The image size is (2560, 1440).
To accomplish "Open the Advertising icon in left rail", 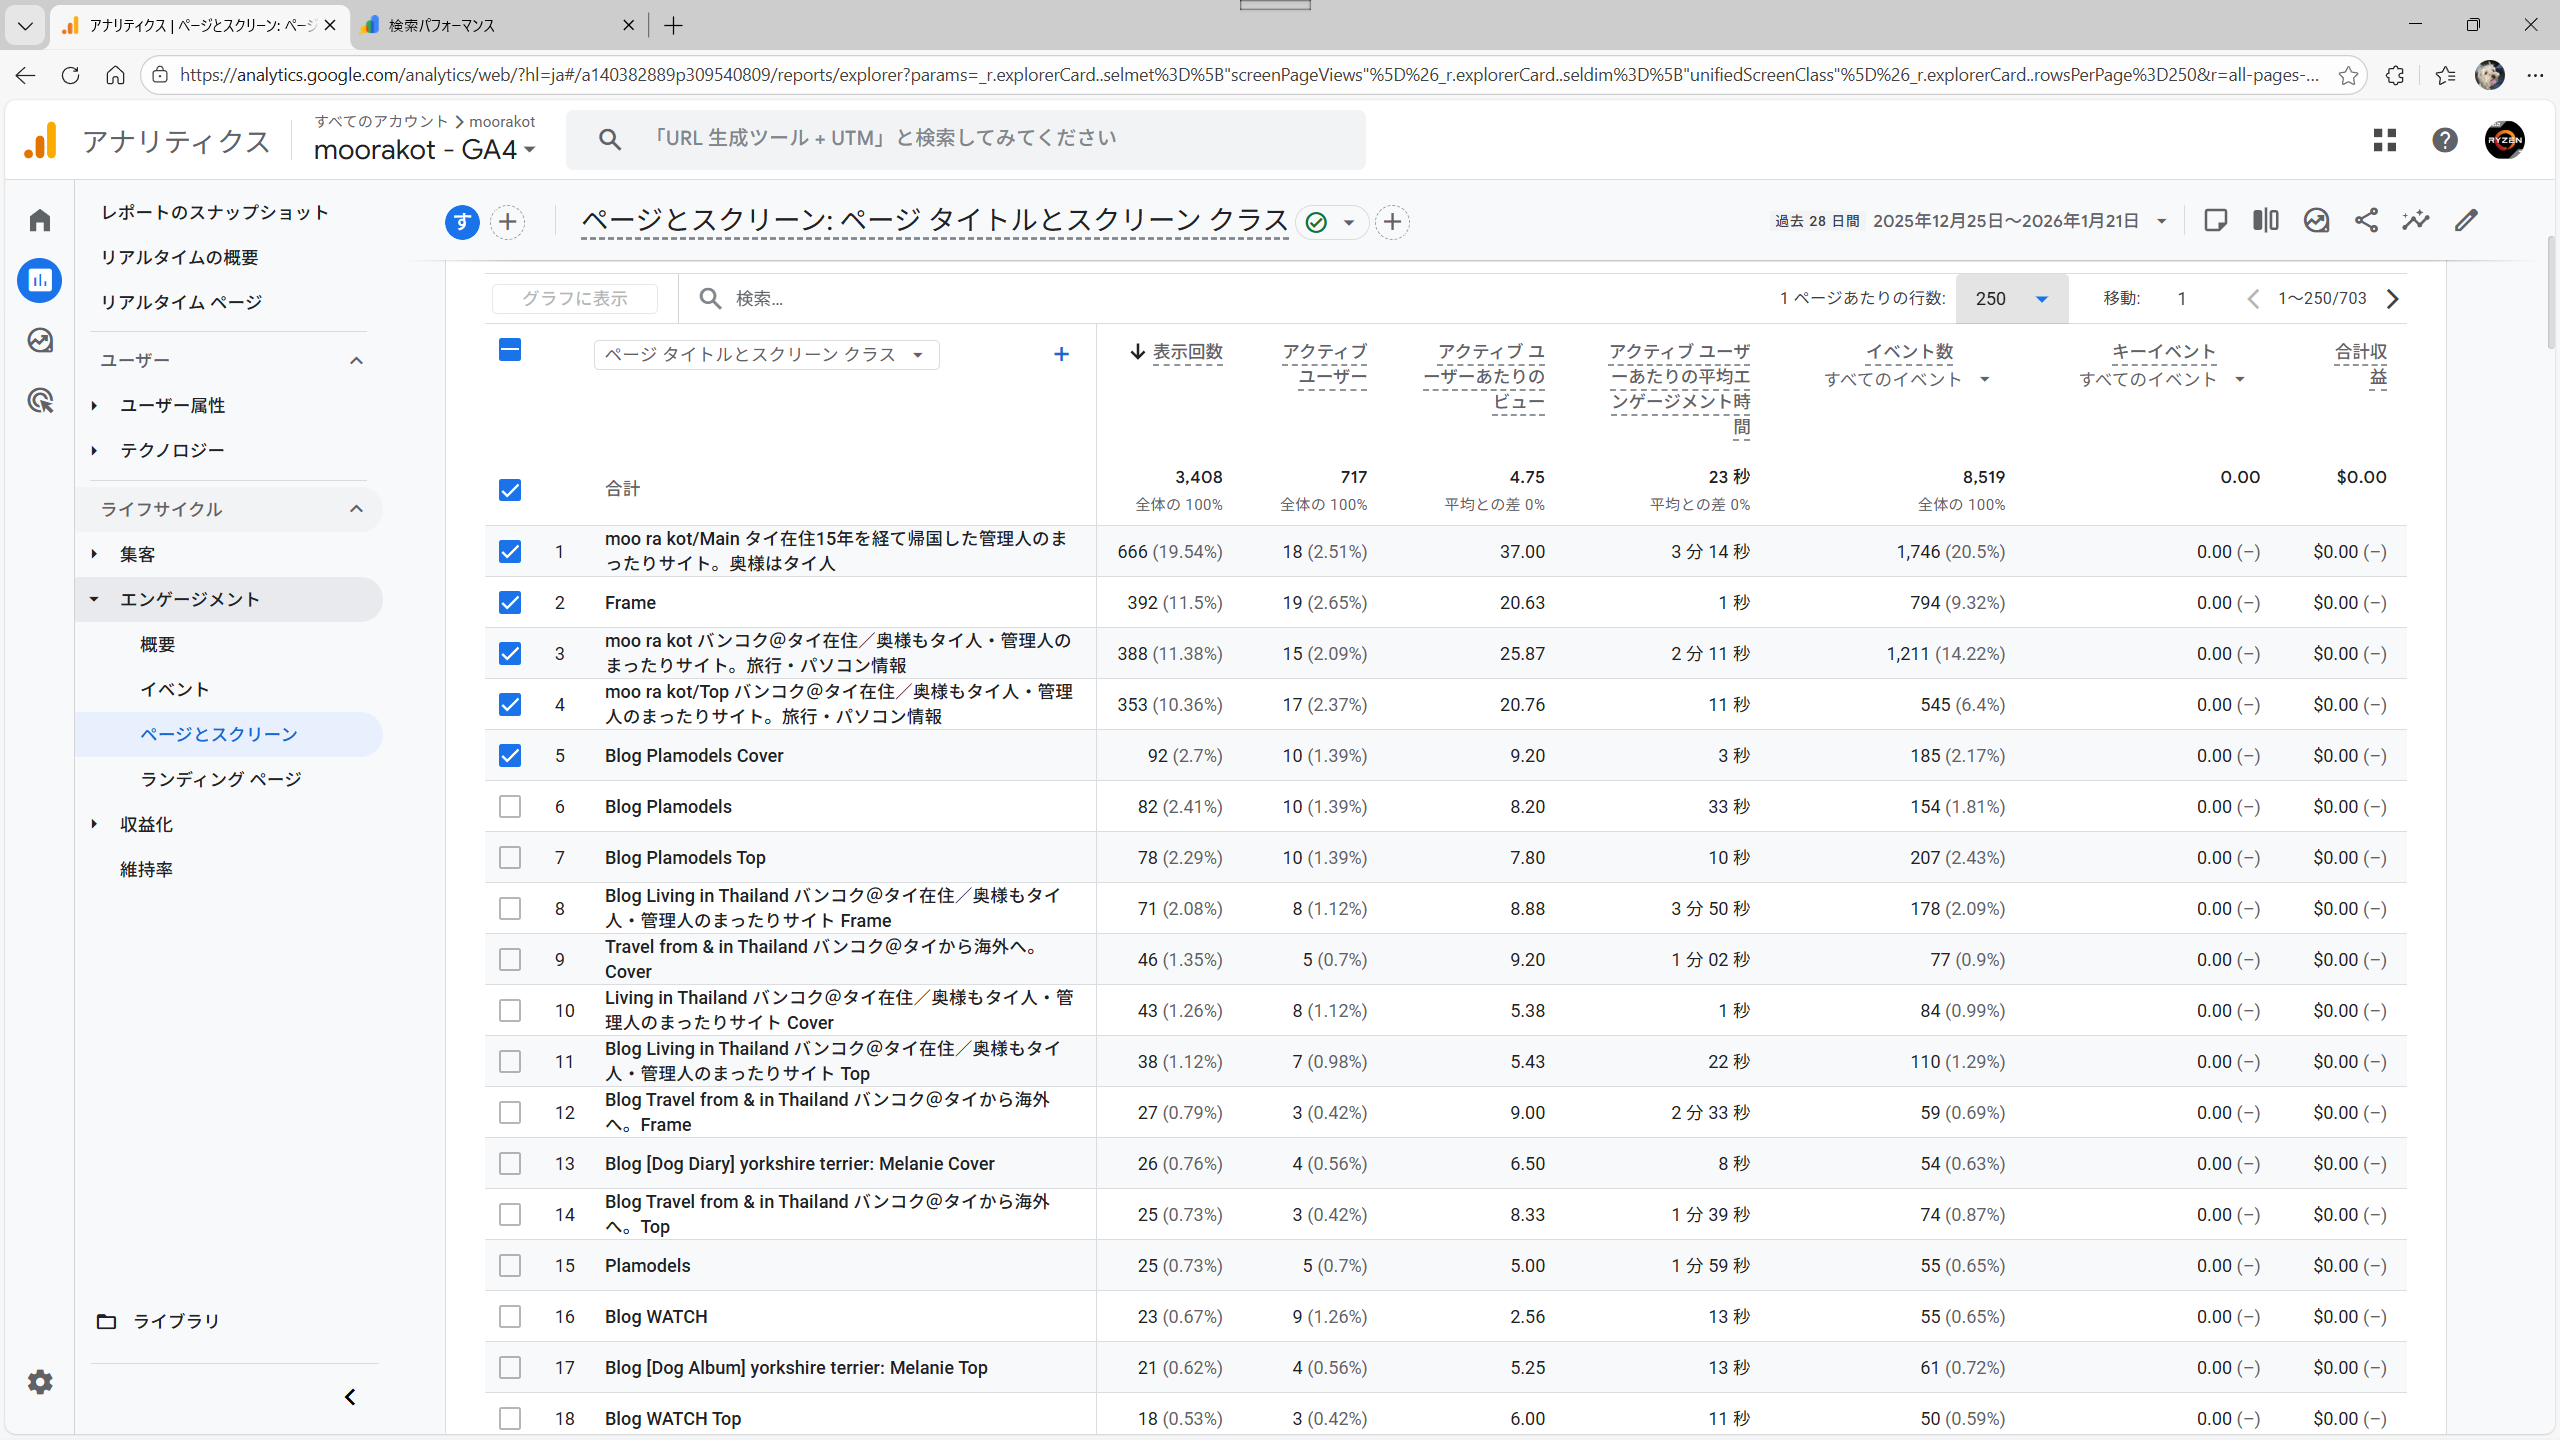I will coord(40,401).
